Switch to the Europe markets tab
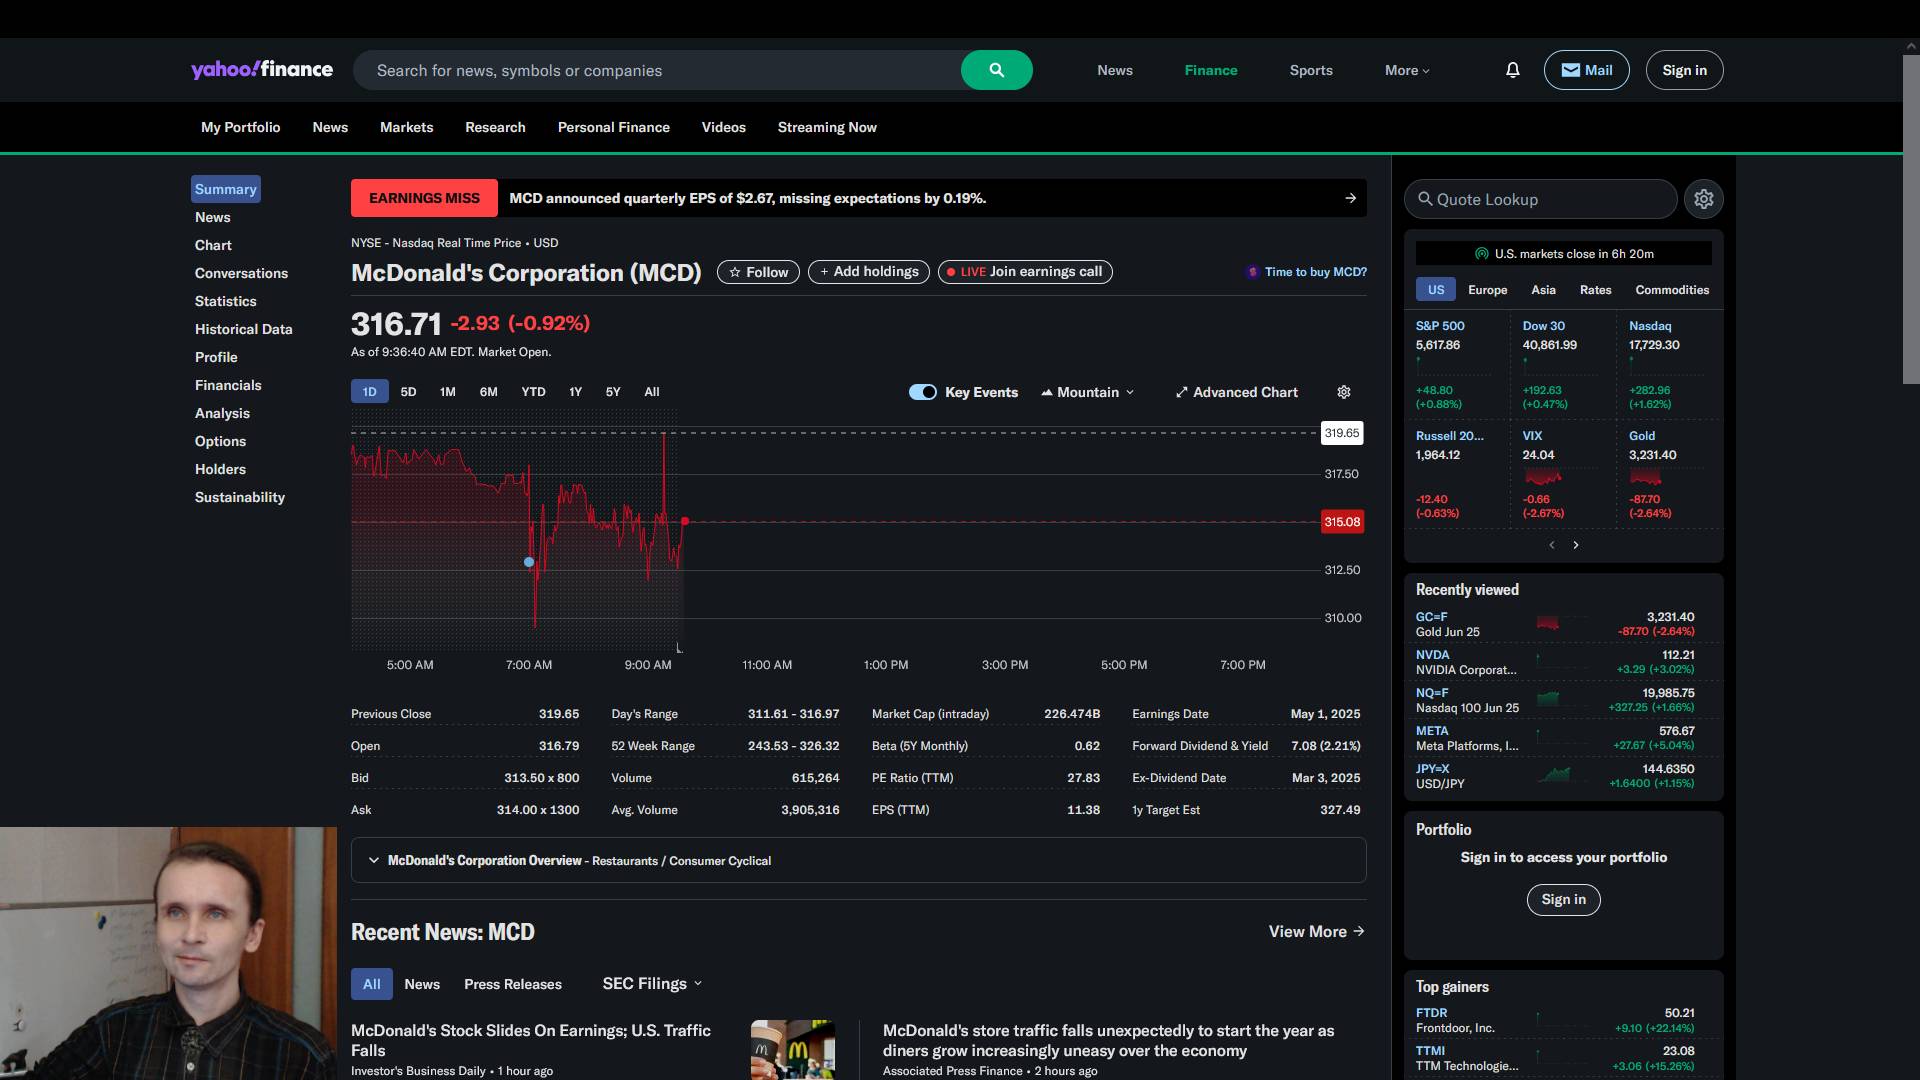 1487,290
